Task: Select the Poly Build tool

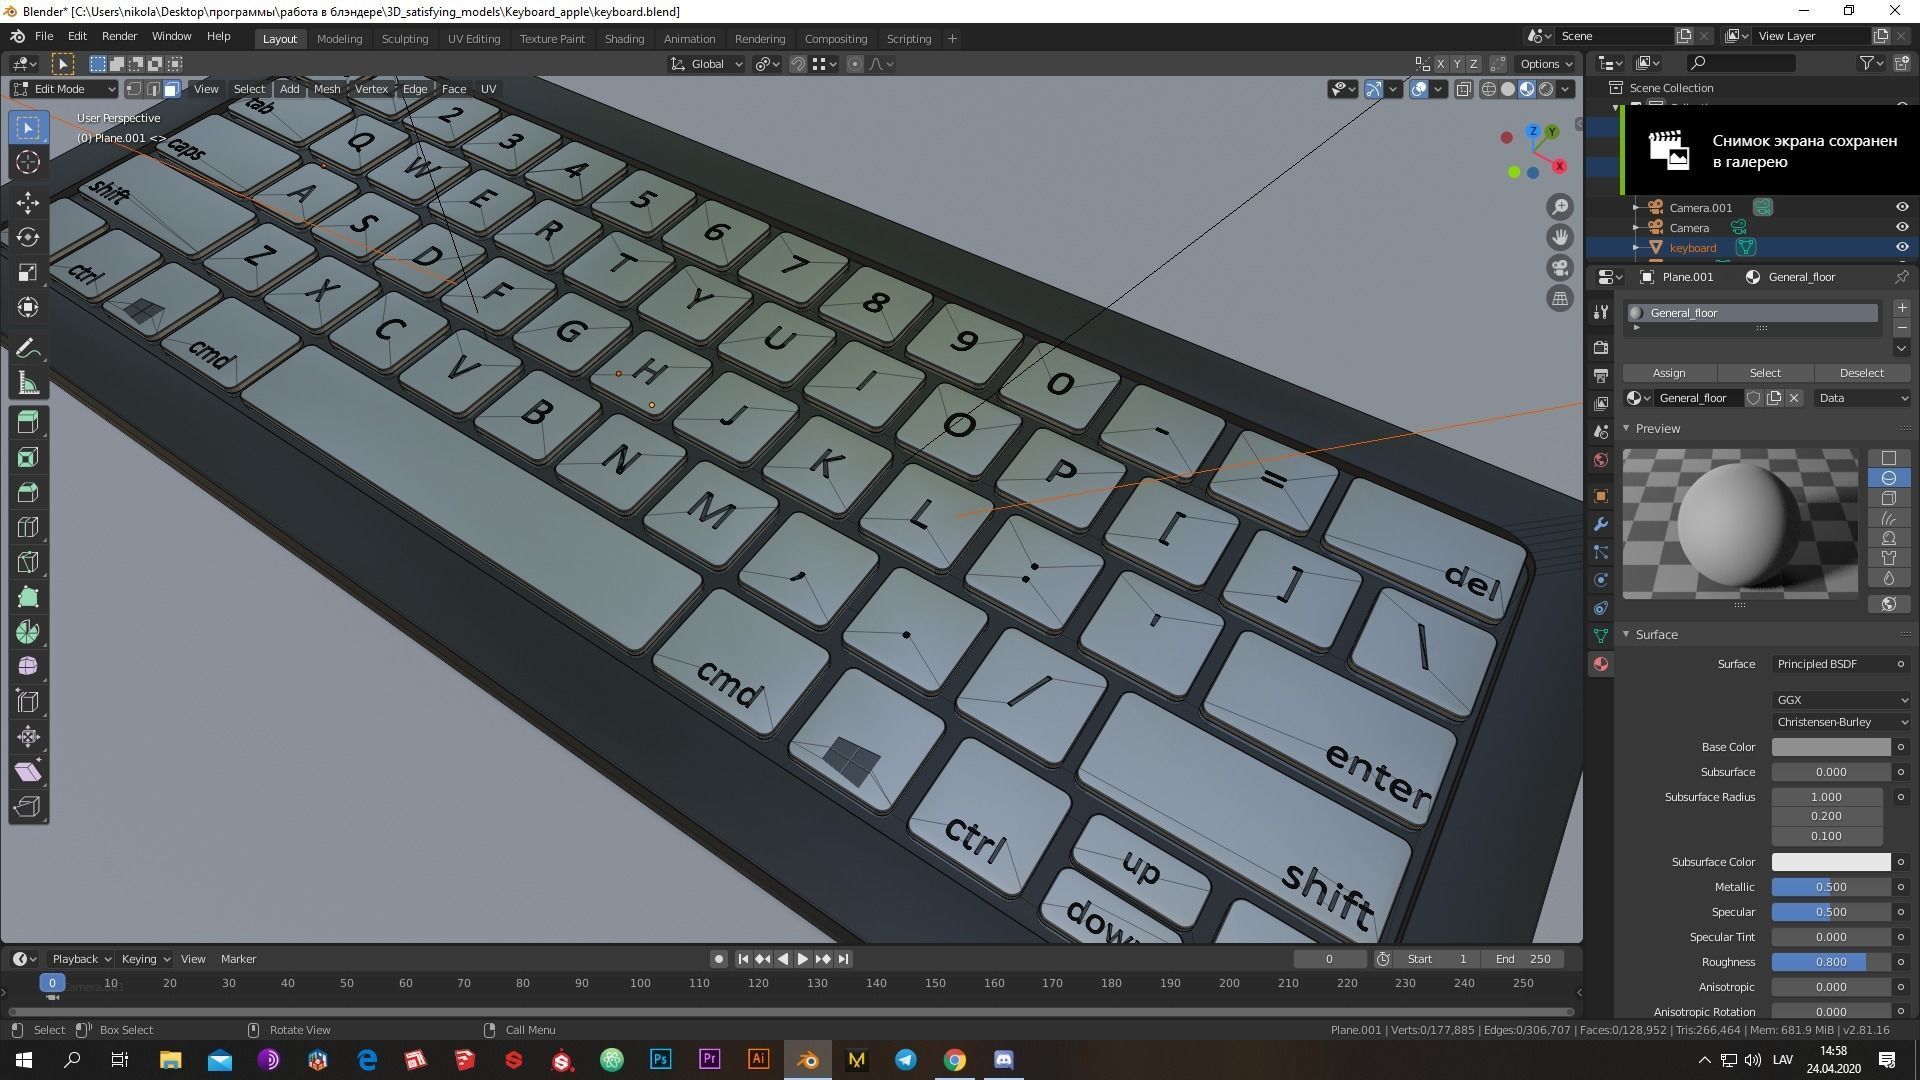Action: [28, 598]
